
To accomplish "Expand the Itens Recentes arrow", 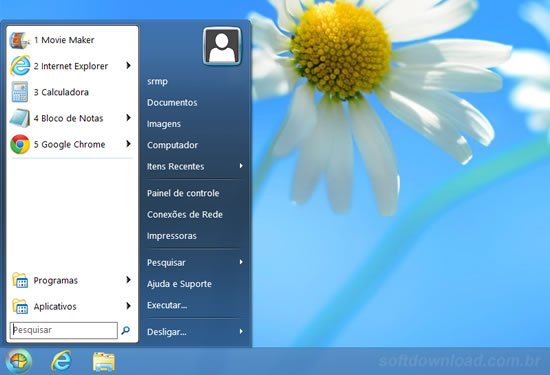I will pos(241,166).
